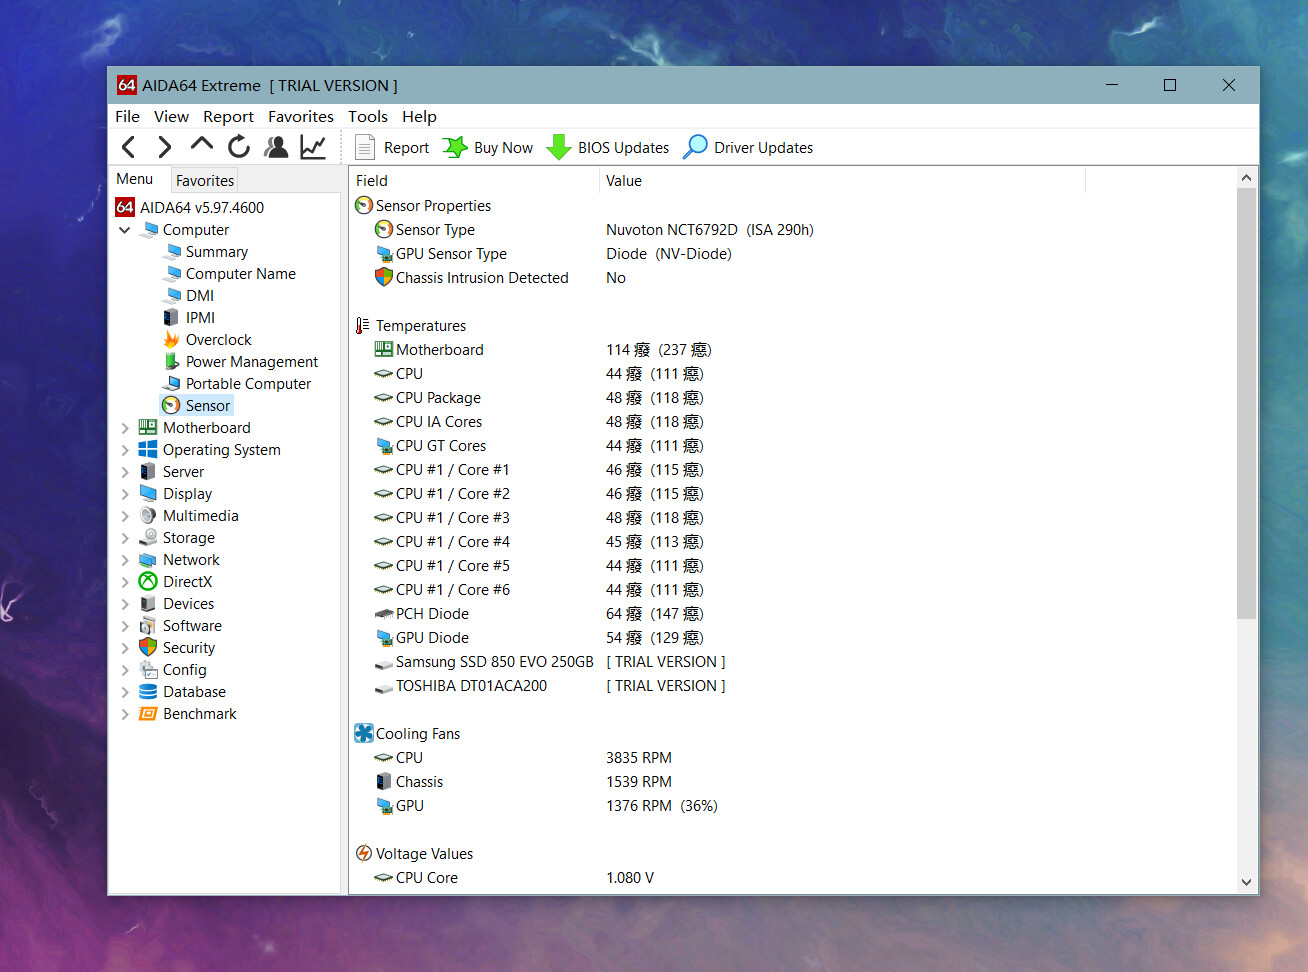Image resolution: width=1308 pixels, height=972 pixels.
Task: Select Computer Name in the tree
Action: pos(241,274)
